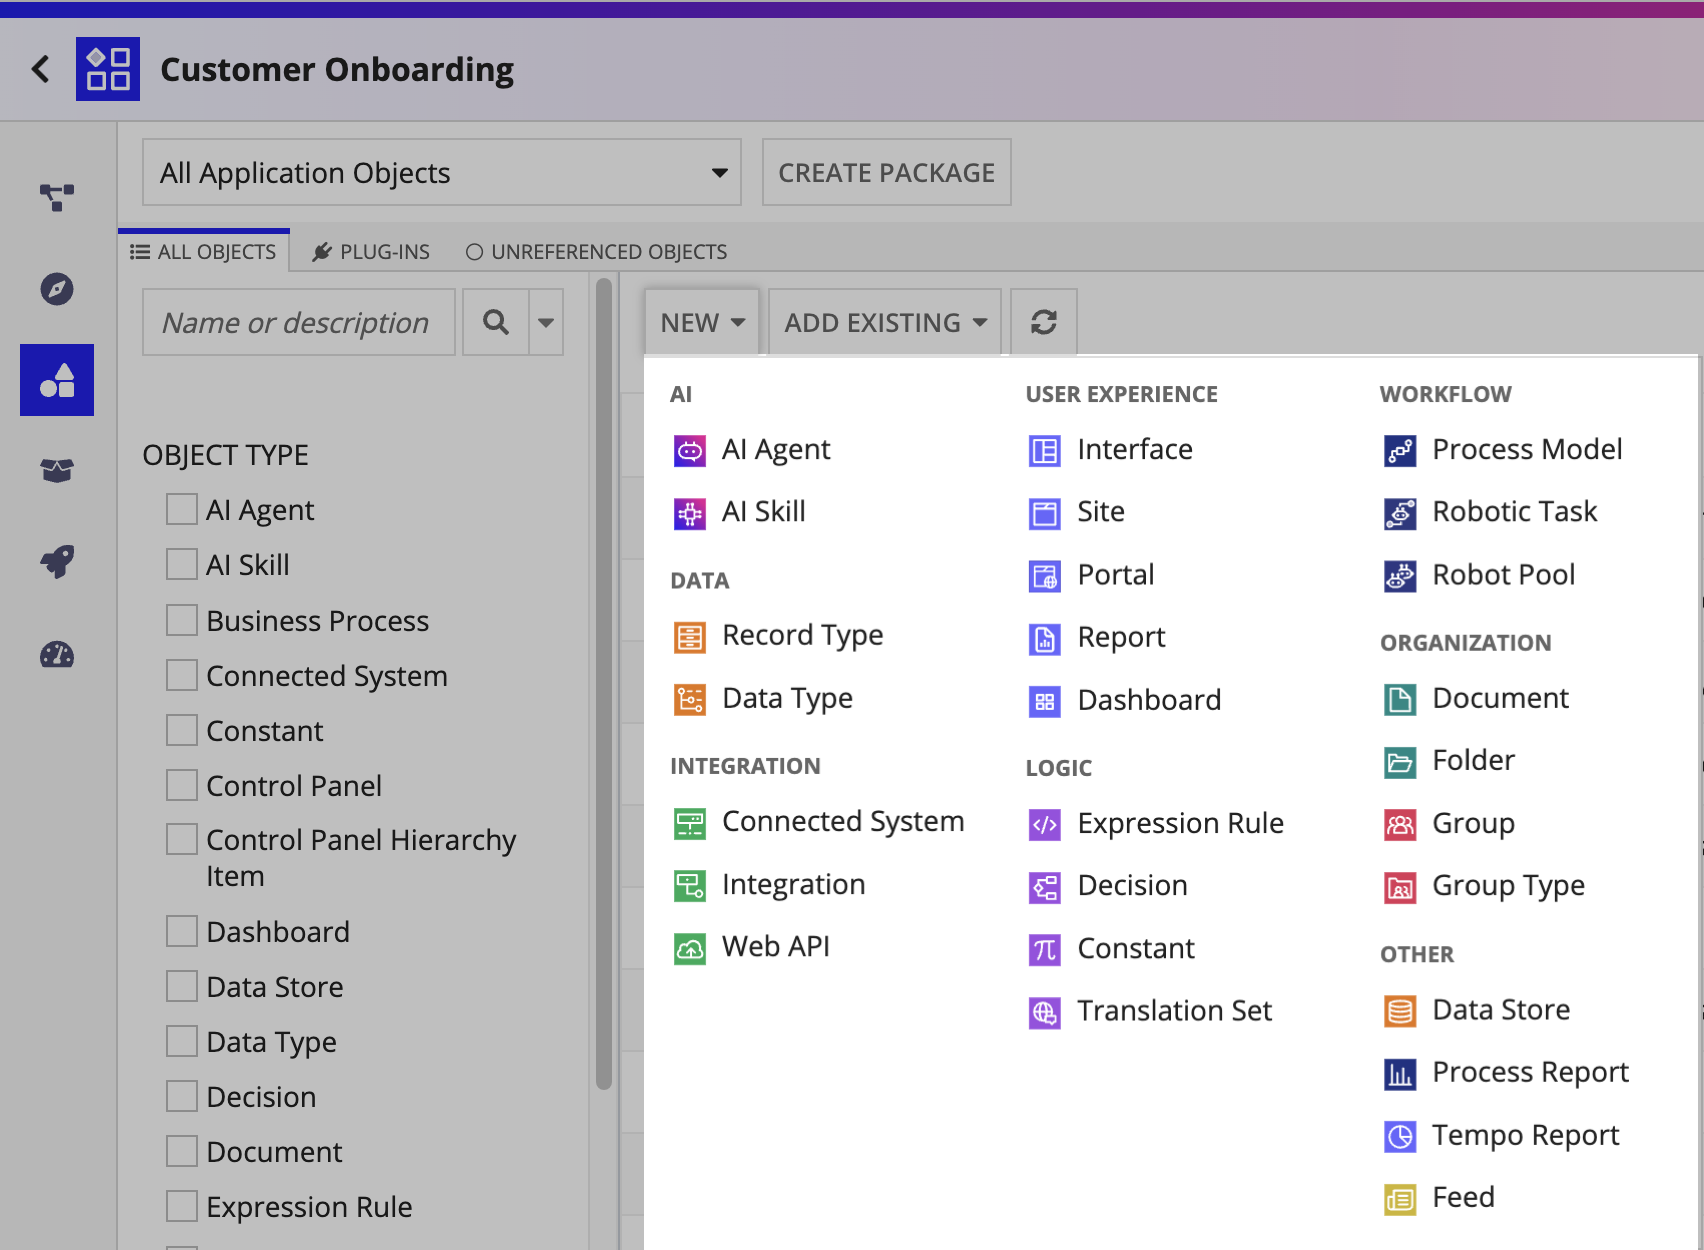Switch to the PLUG-INS tab
The image size is (1704, 1250).
(371, 252)
